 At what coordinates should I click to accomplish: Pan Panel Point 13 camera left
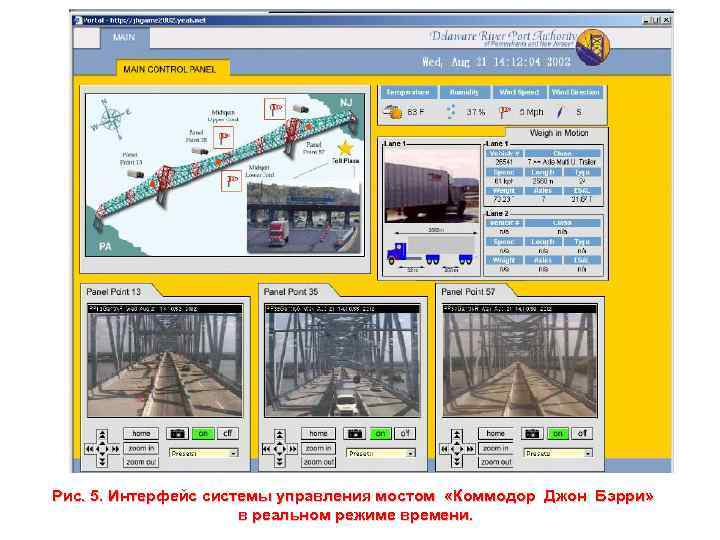pos(90,449)
